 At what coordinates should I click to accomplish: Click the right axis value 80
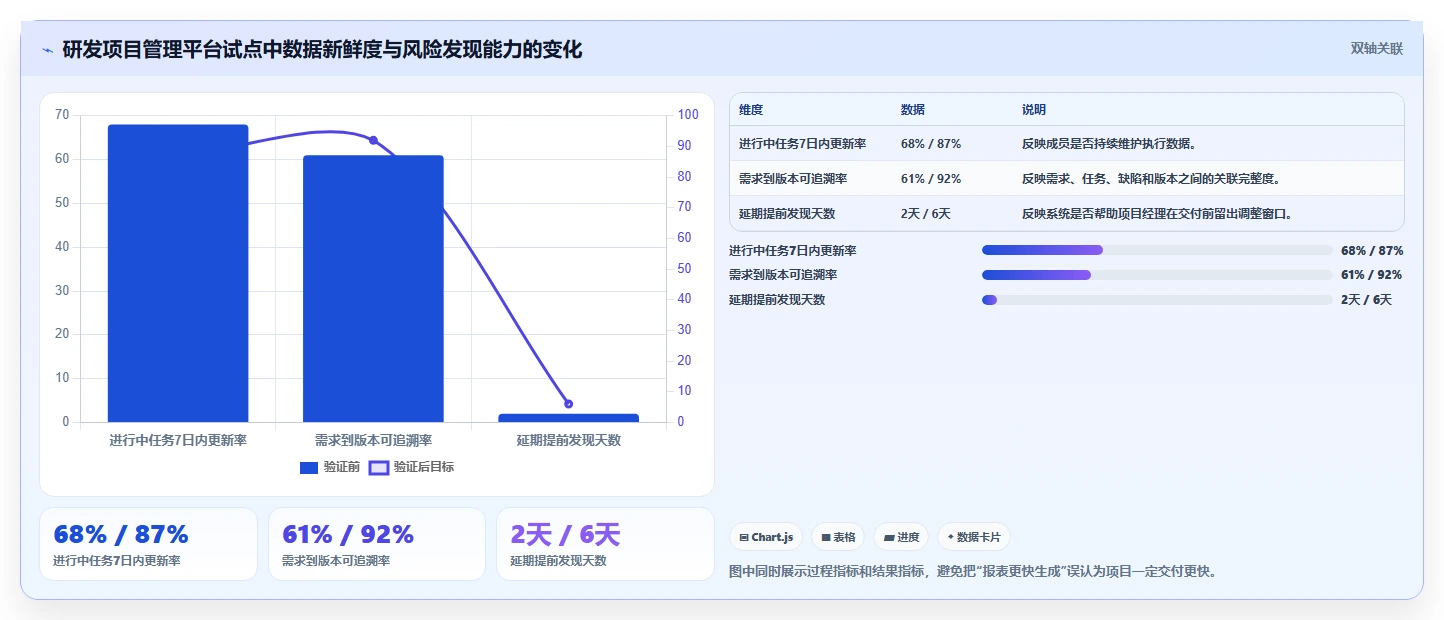coord(685,177)
